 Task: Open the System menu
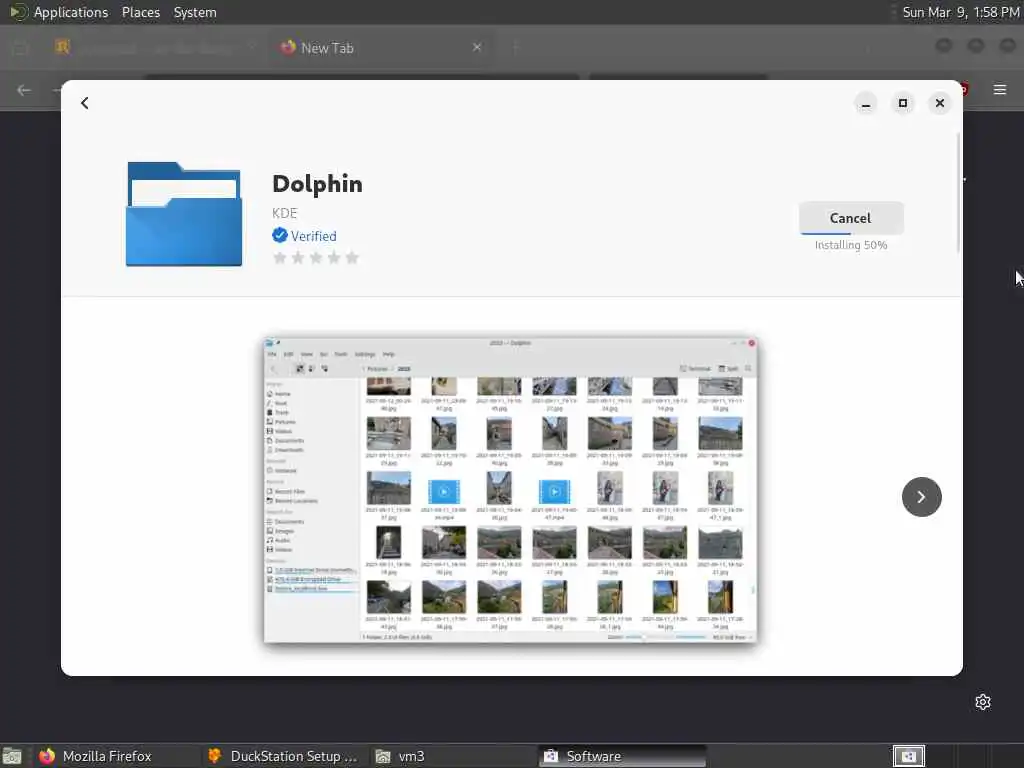(x=195, y=12)
